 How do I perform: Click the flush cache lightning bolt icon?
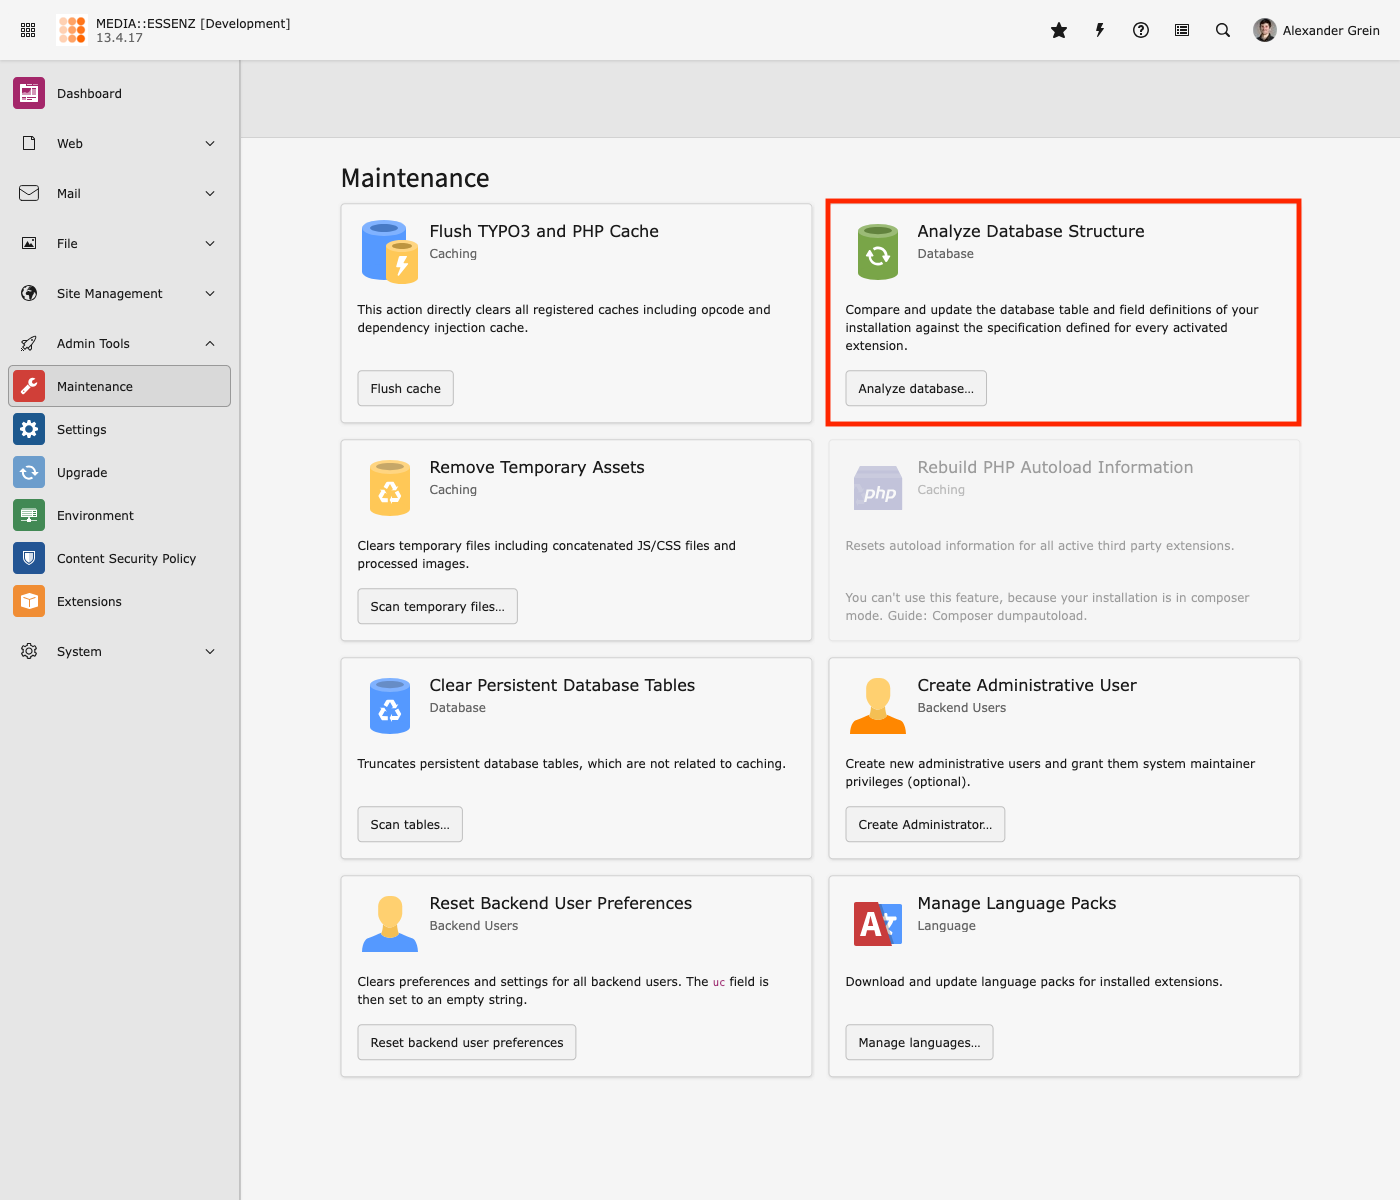point(1100,30)
